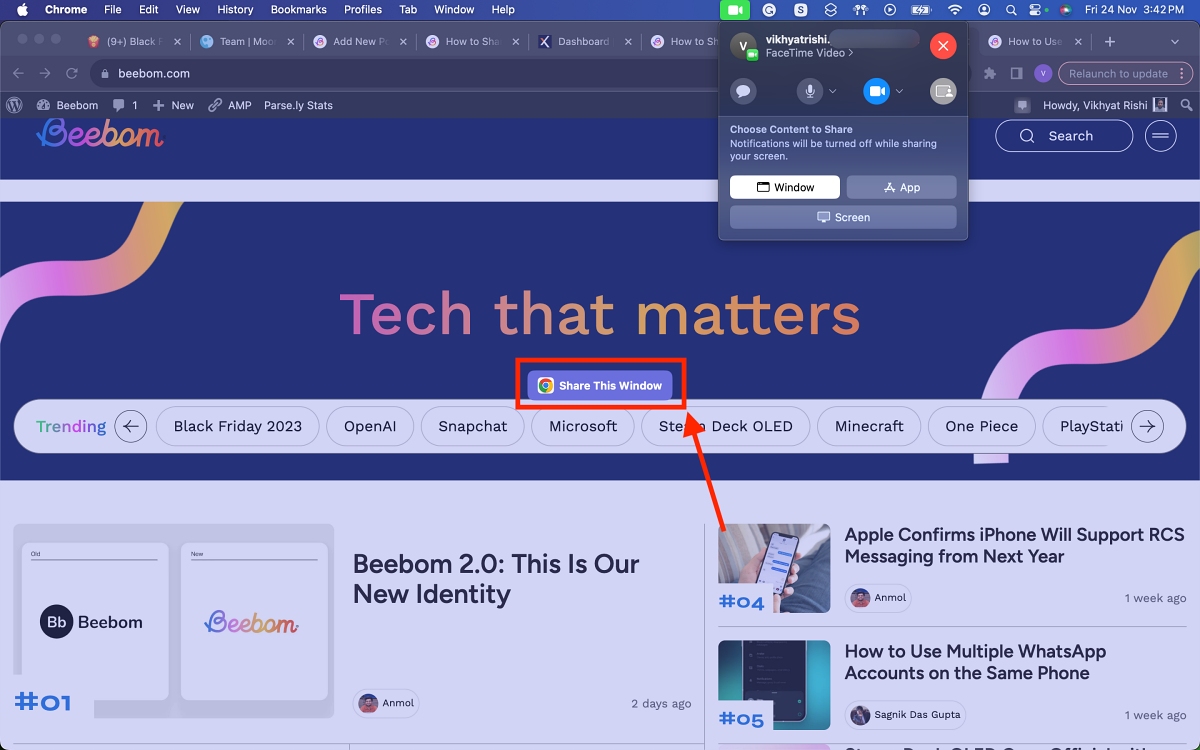Screen dimensions: 1200x750
Task: Select the Window sharing option
Action: (x=785, y=187)
